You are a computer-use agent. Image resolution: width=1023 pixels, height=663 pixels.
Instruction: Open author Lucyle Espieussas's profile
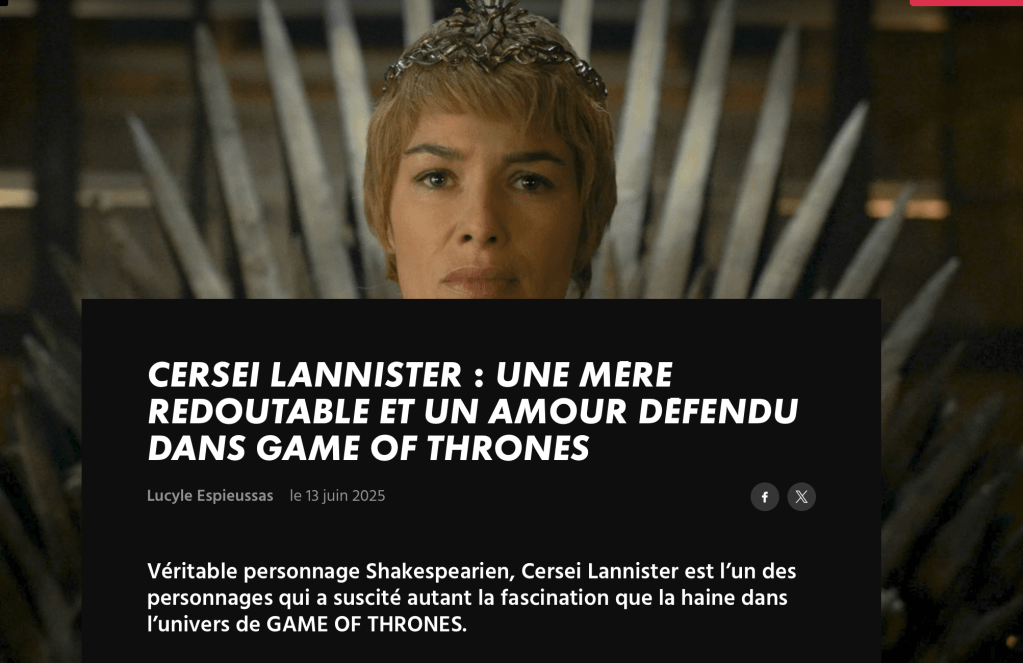point(210,496)
